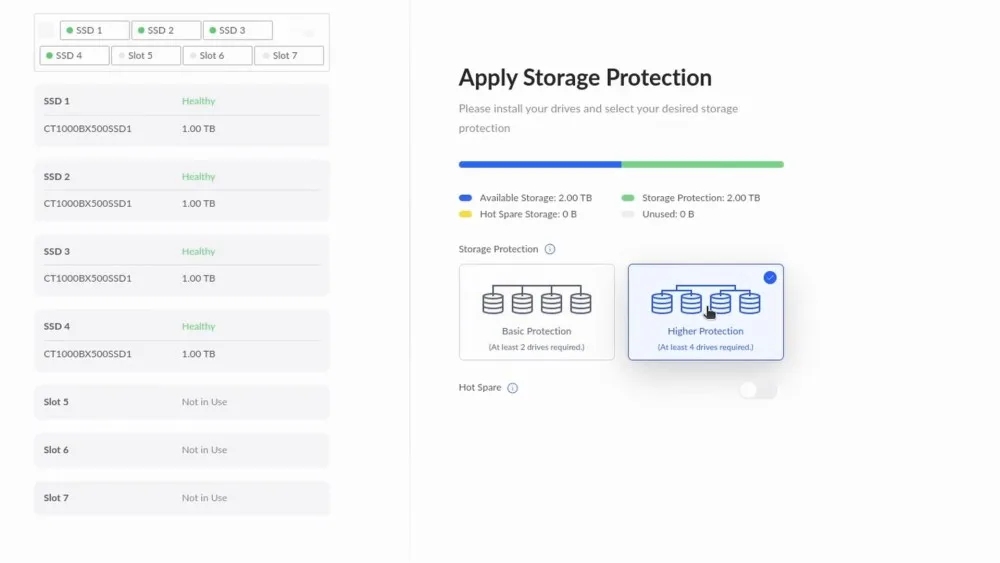Open the SSD 3 drive details card

point(181,265)
